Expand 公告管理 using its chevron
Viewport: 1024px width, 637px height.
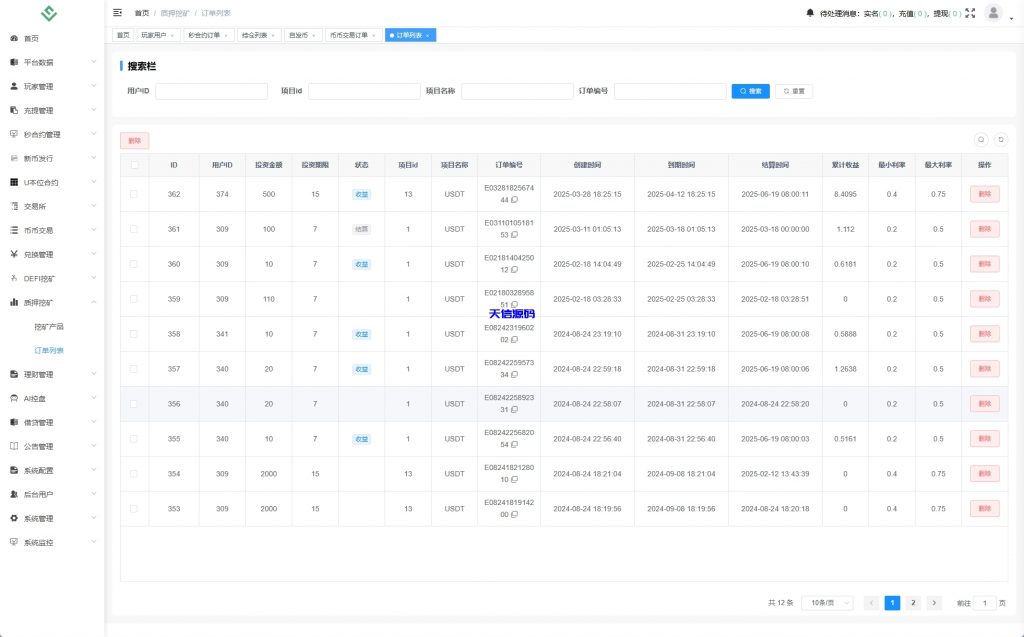93,446
